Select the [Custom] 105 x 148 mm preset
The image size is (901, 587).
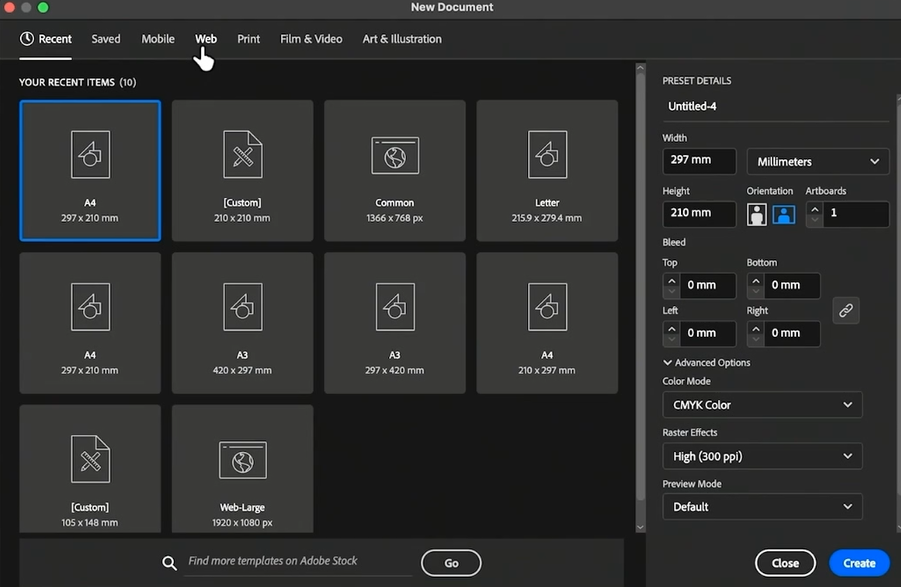pyautogui.click(x=90, y=469)
